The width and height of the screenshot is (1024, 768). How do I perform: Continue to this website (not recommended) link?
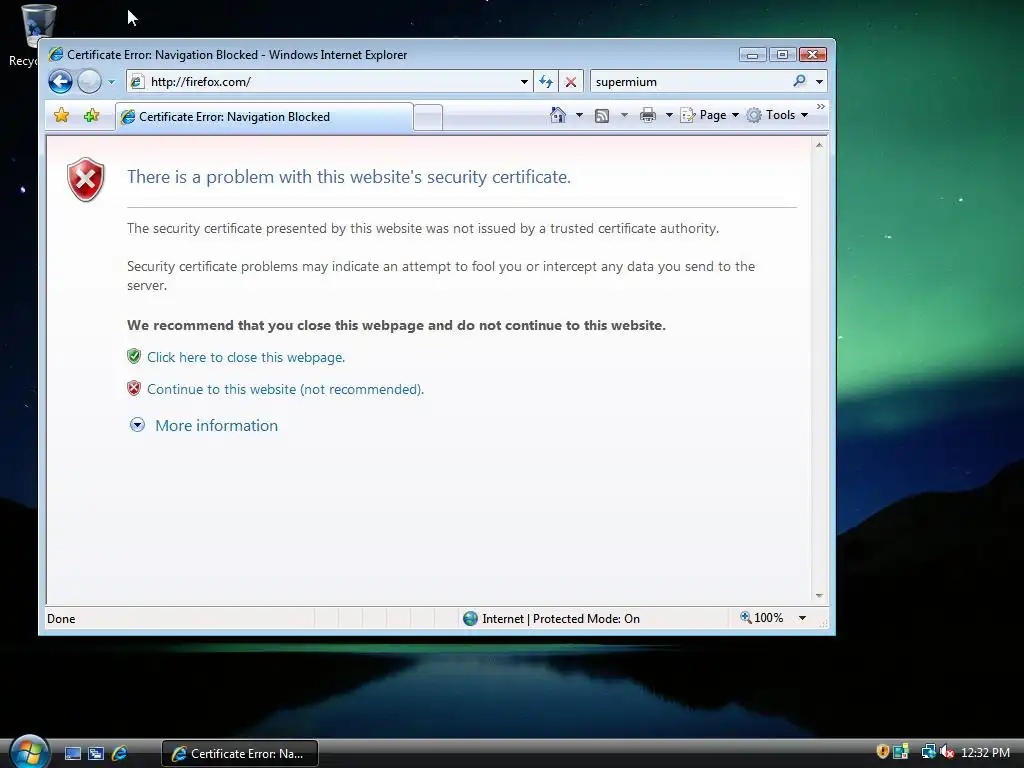click(x=285, y=389)
